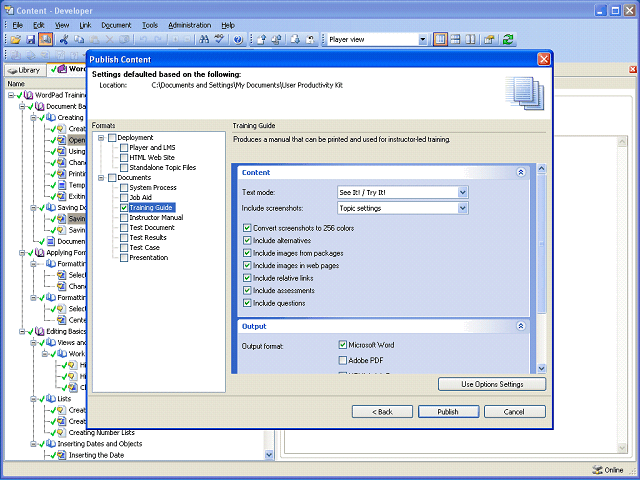Uncheck the Microsoft Word output format
The height and width of the screenshot is (480, 640).
pos(342,345)
